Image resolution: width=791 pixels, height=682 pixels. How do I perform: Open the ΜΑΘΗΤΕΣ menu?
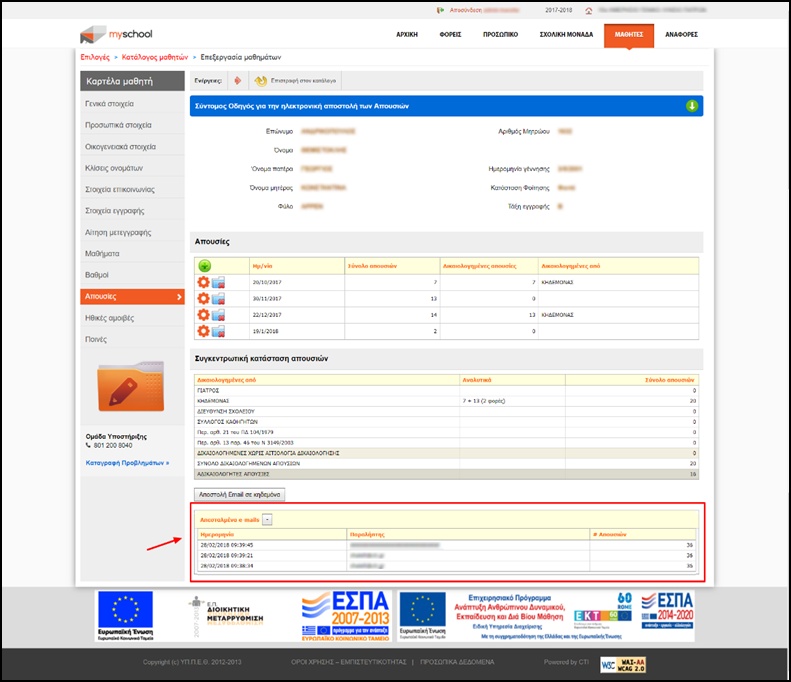tap(628, 34)
